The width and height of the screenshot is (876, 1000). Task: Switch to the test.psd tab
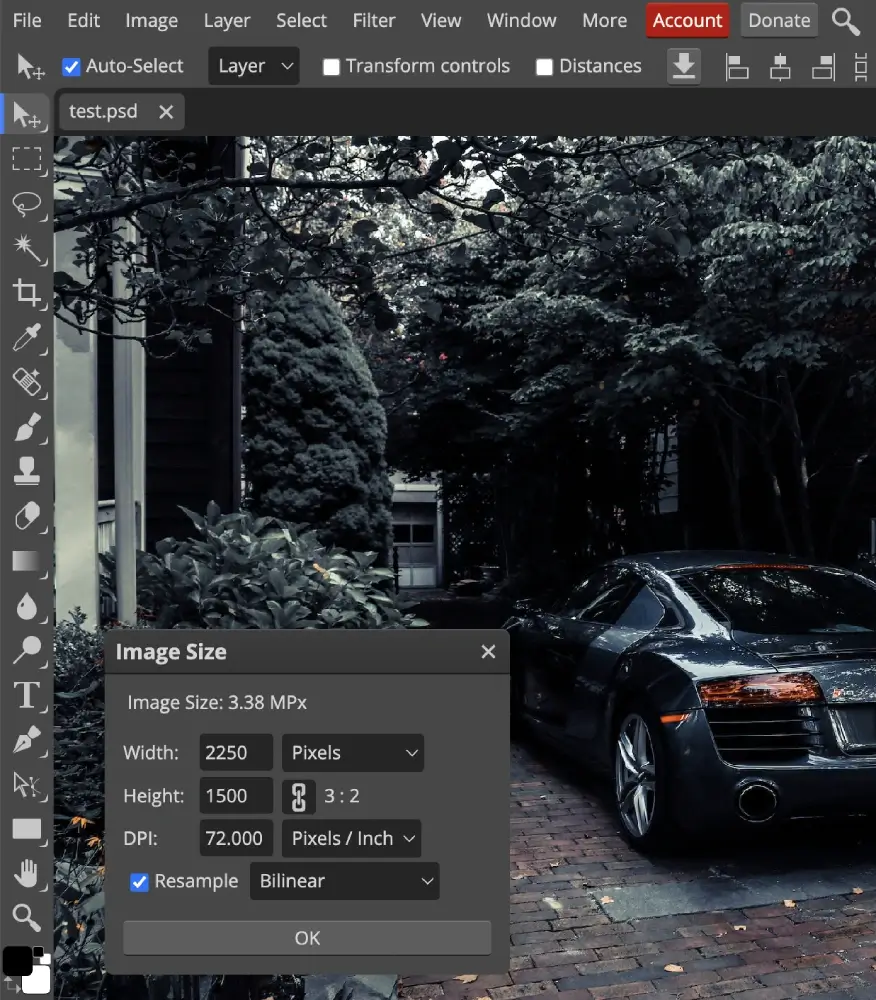pos(103,112)
